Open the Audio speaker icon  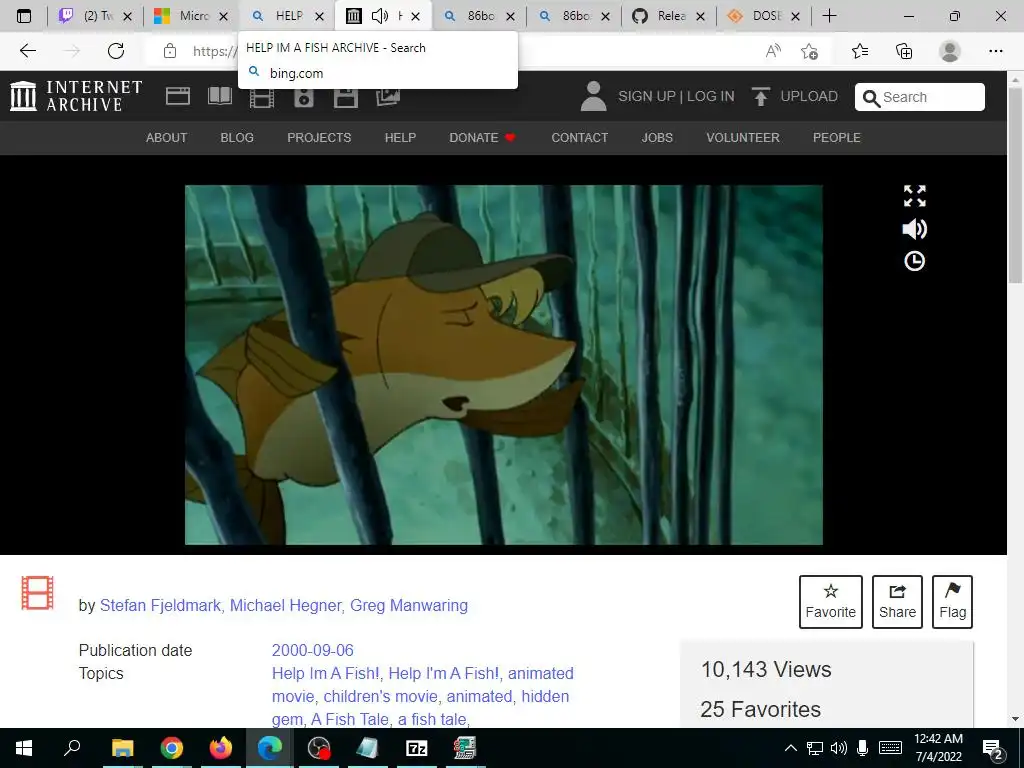[304, 97]
